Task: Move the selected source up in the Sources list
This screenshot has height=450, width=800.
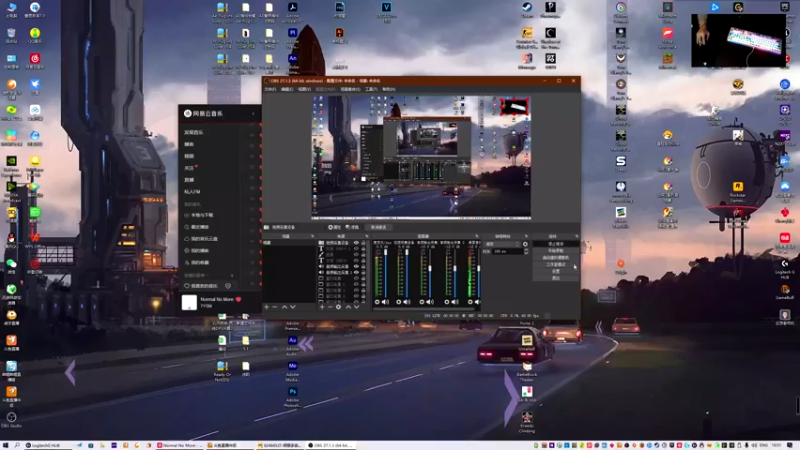Action: point(348,307)
